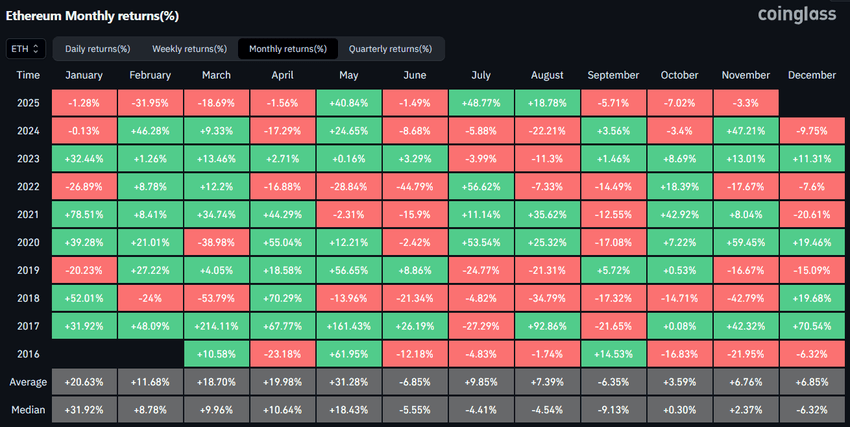Click the Median row label
Viewport: 850px width, 427px height.
point(28,410)
